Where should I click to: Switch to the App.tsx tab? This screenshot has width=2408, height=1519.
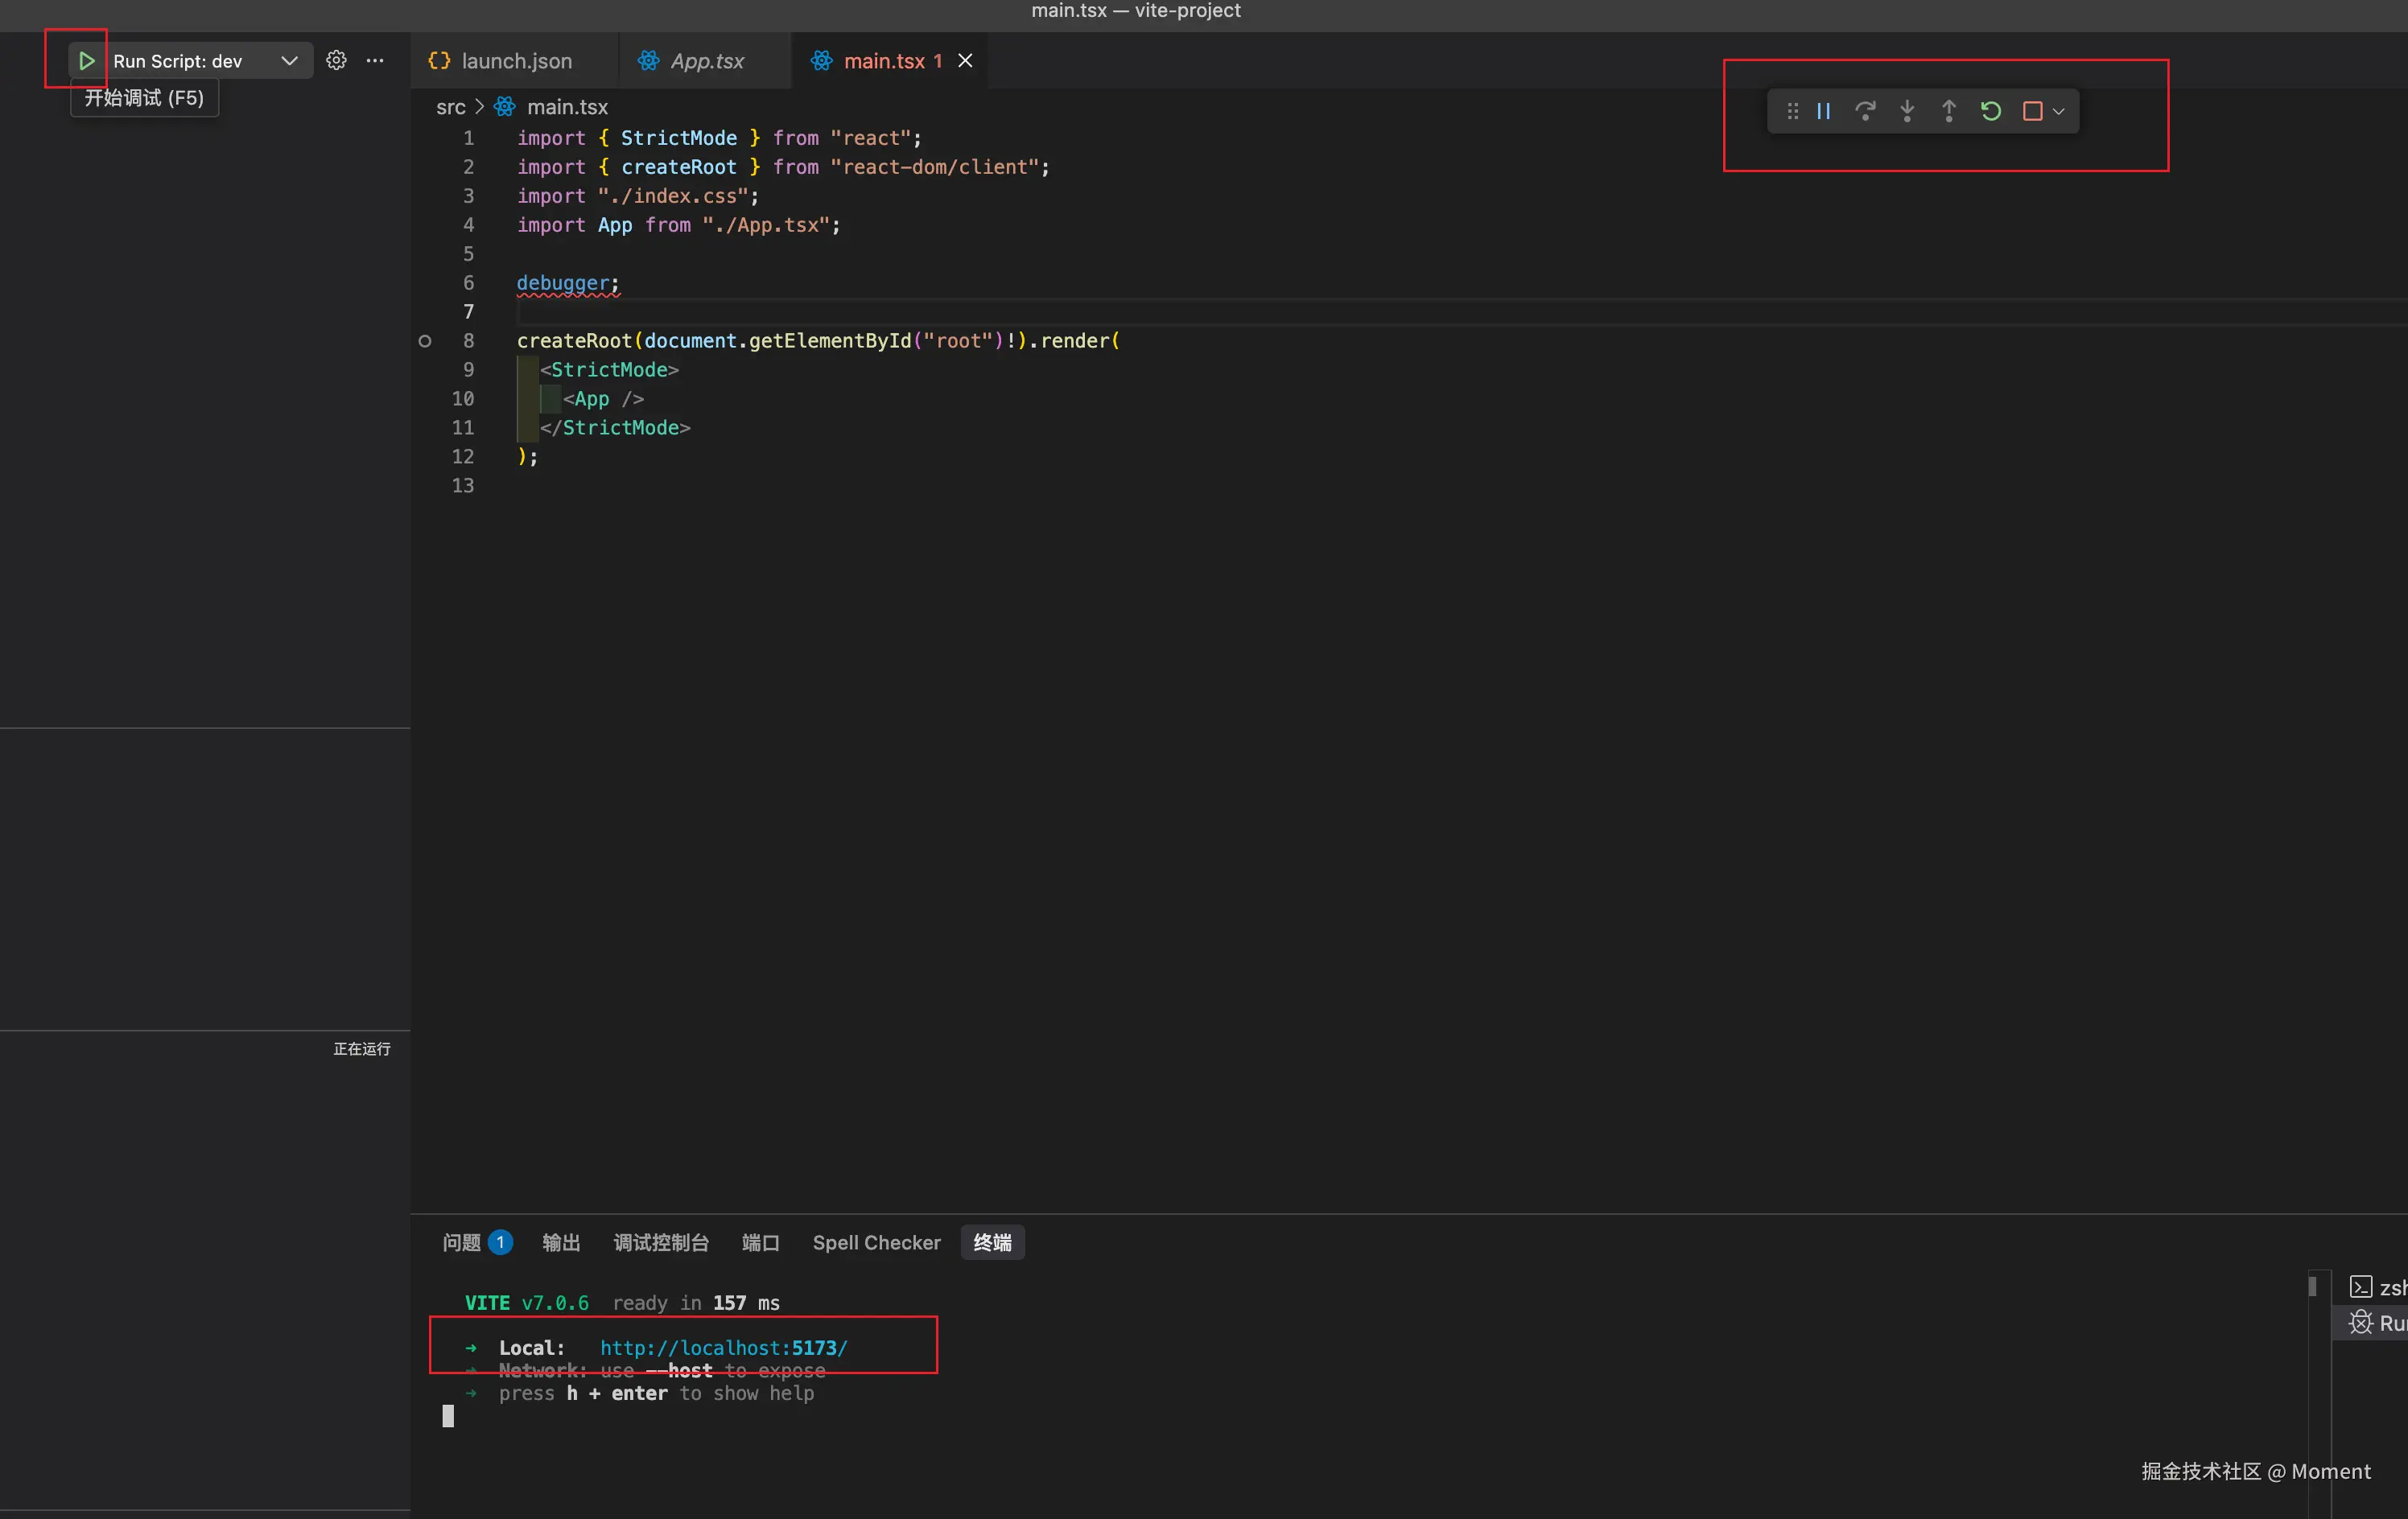coord(692,61)
